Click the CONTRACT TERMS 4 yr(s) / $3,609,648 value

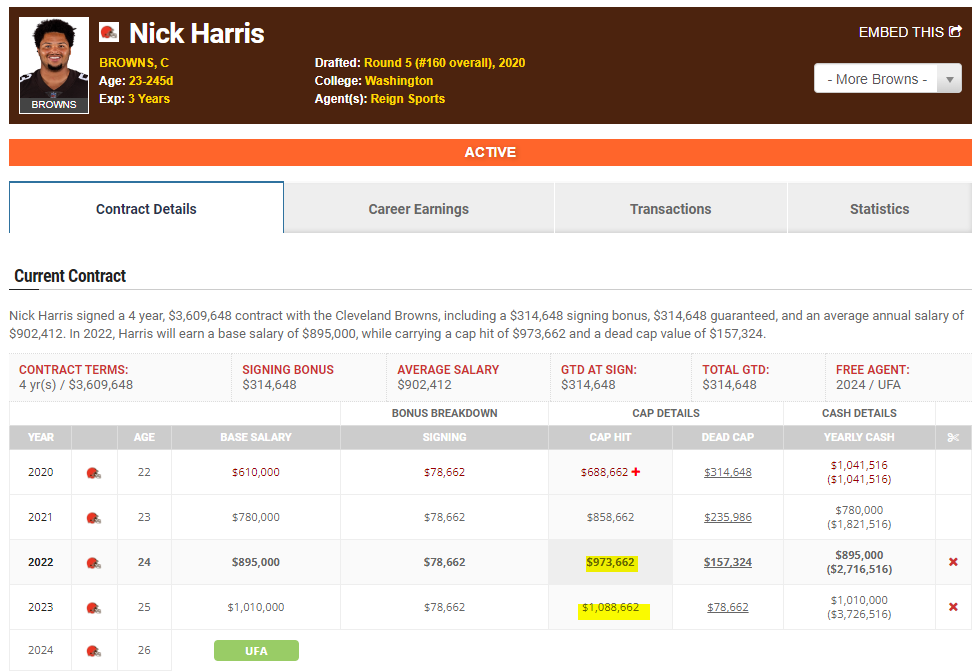[x=76, y=384]
